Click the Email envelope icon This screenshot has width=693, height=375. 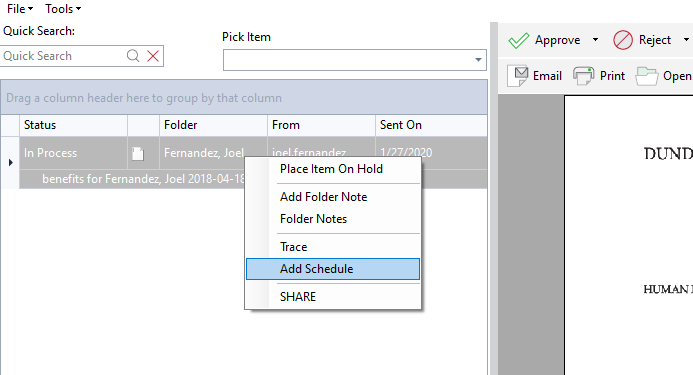coord(518,76)
